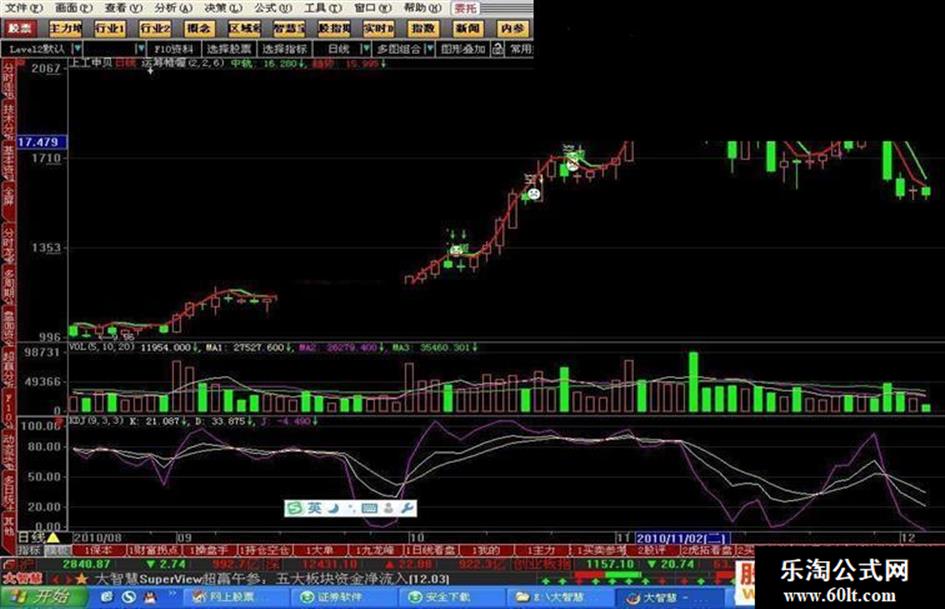The width and height of the screenshot is (945, 609).
Task: Select the 1买卖参考 indicator tab
Action: click(599, 550)
